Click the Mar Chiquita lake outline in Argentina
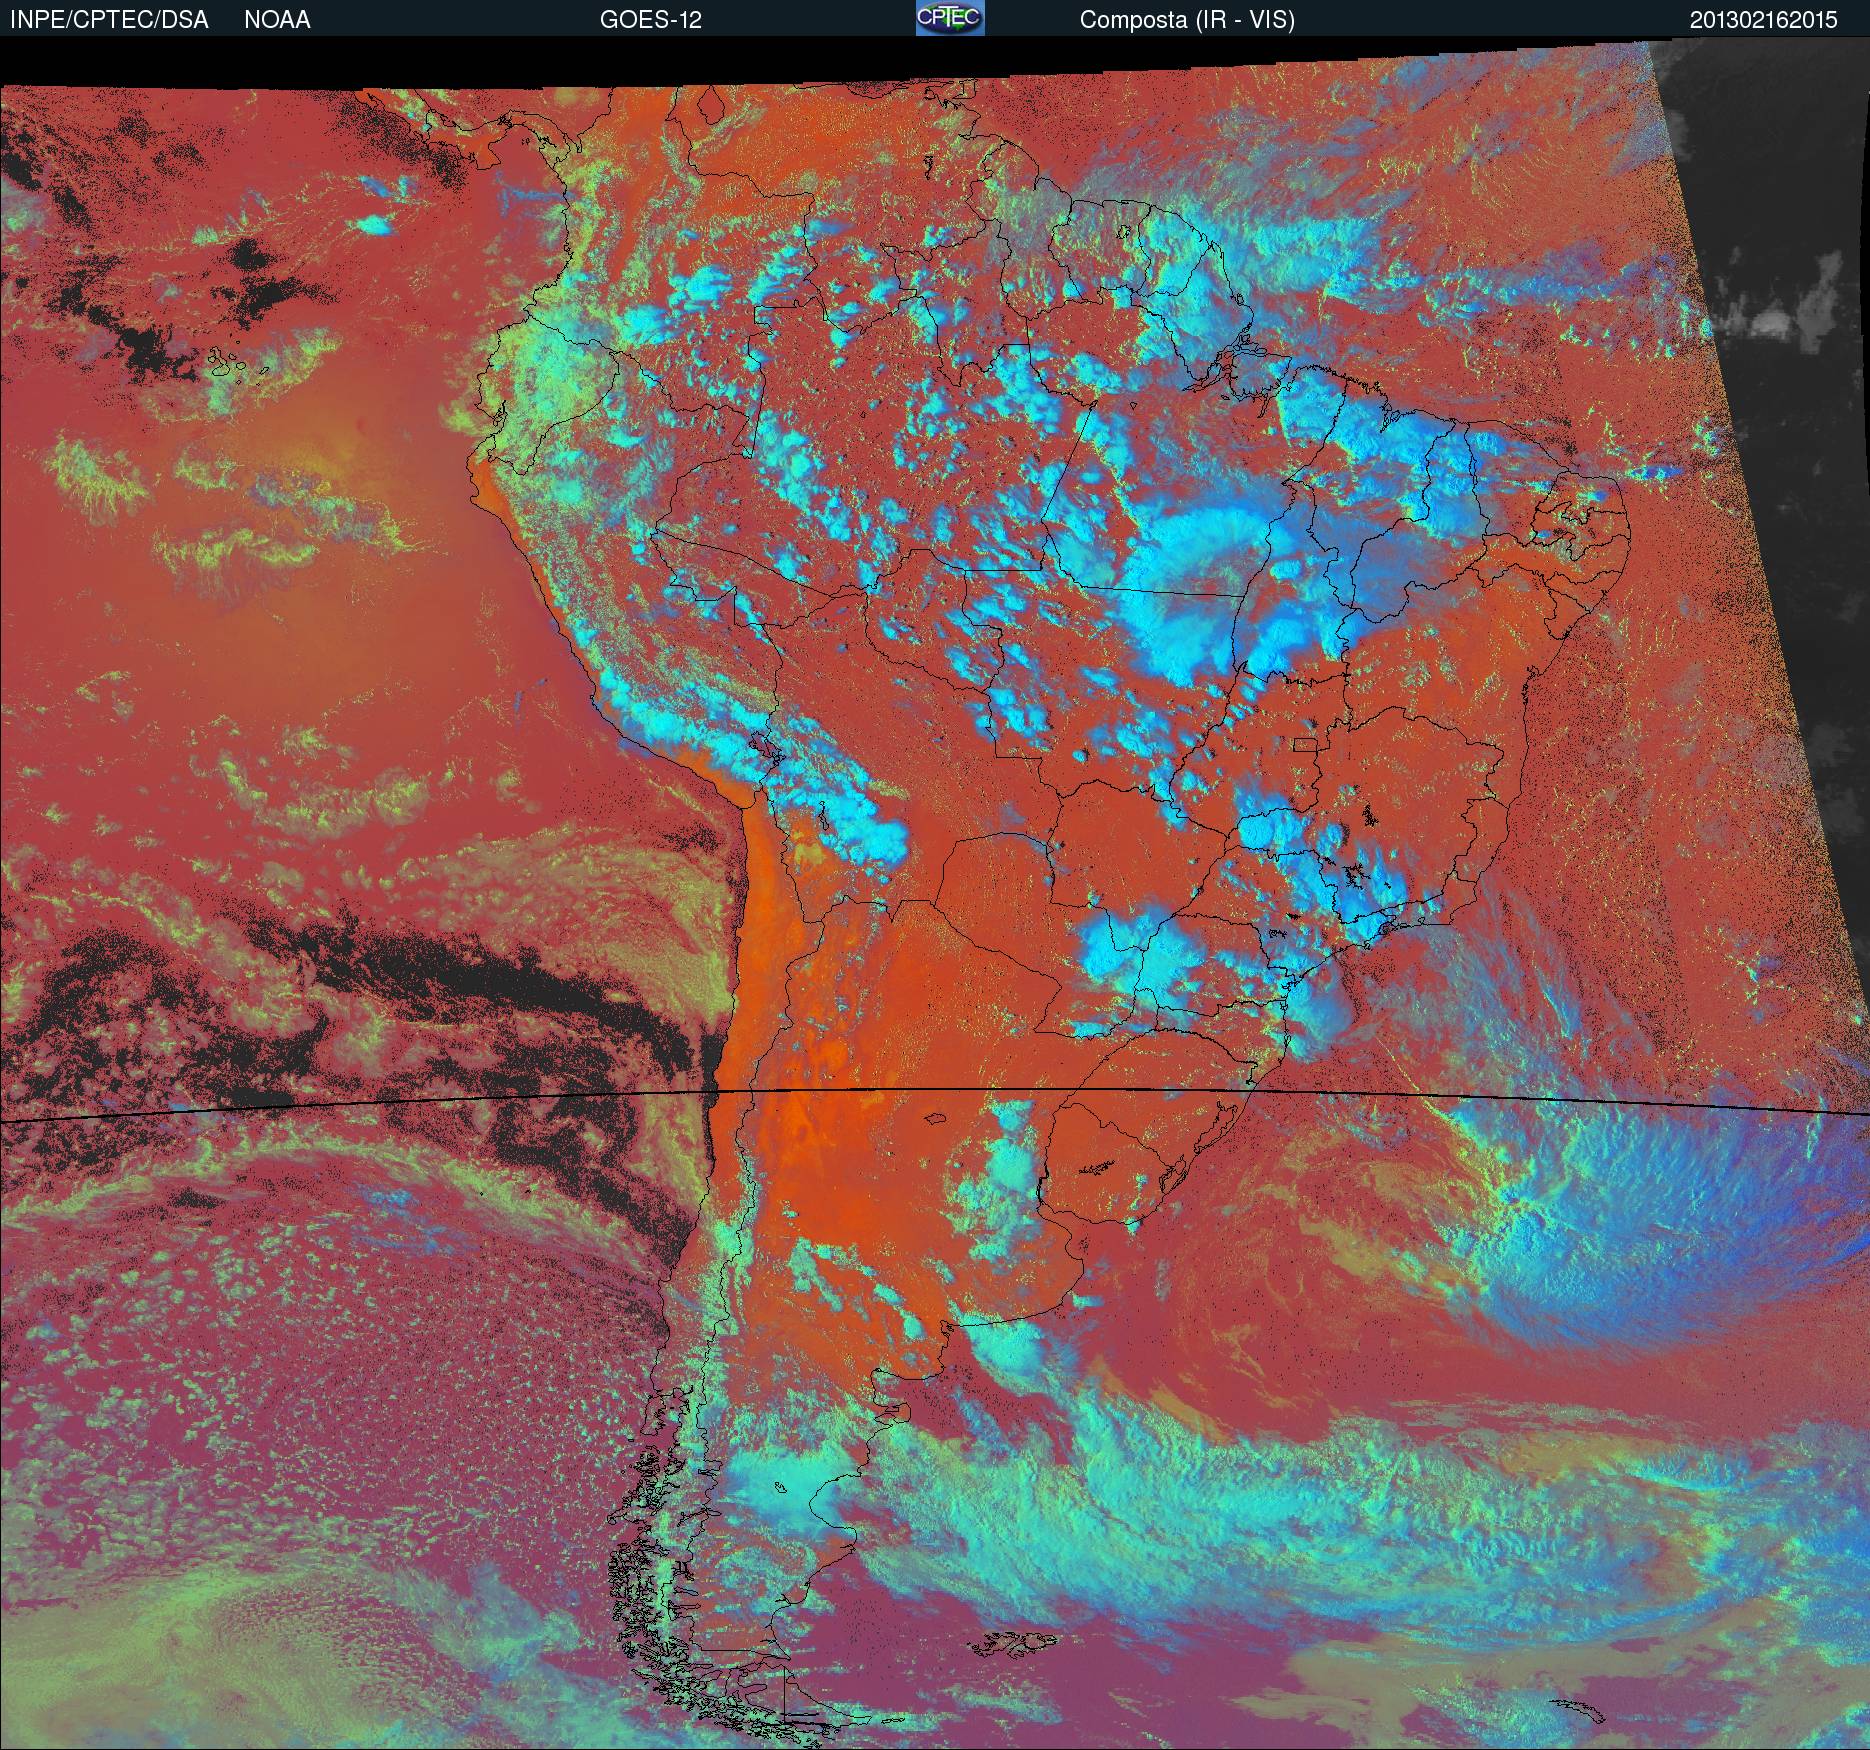 936,1120
